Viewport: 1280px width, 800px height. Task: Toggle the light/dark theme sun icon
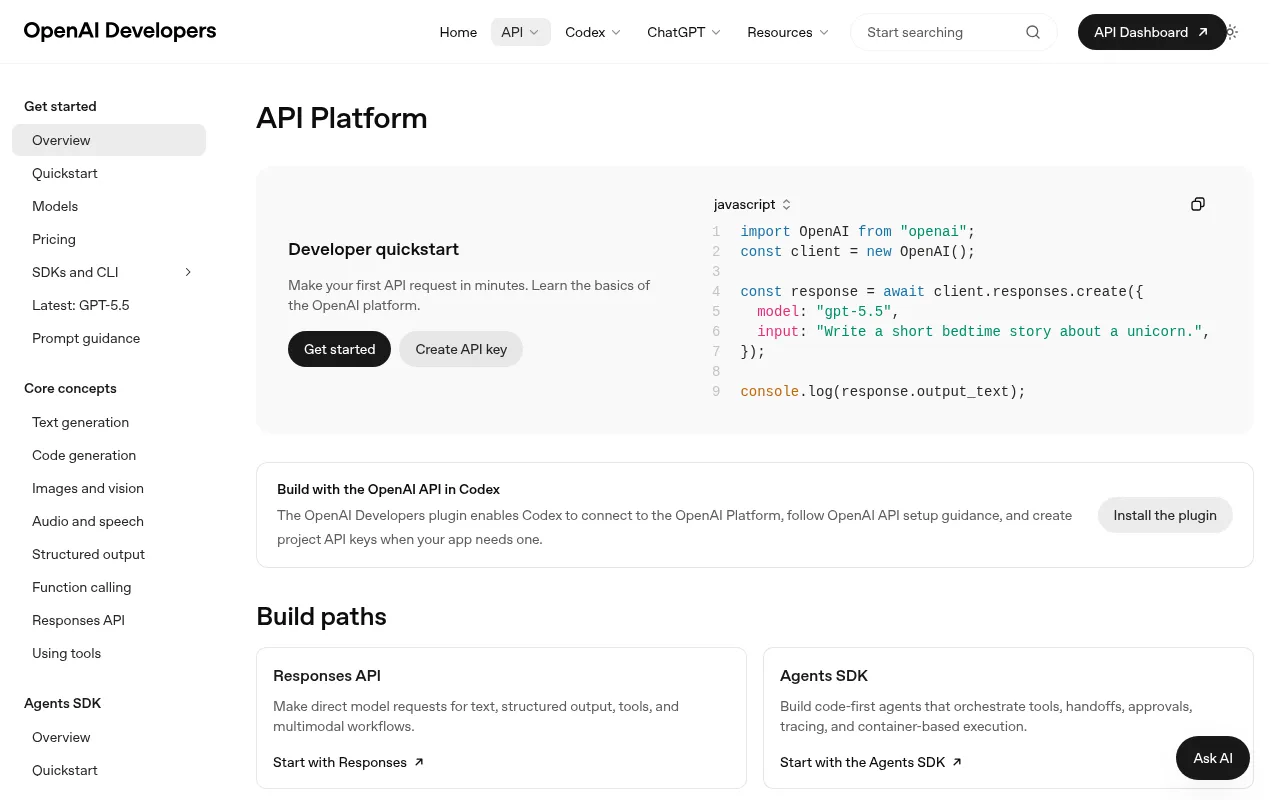1231,32
